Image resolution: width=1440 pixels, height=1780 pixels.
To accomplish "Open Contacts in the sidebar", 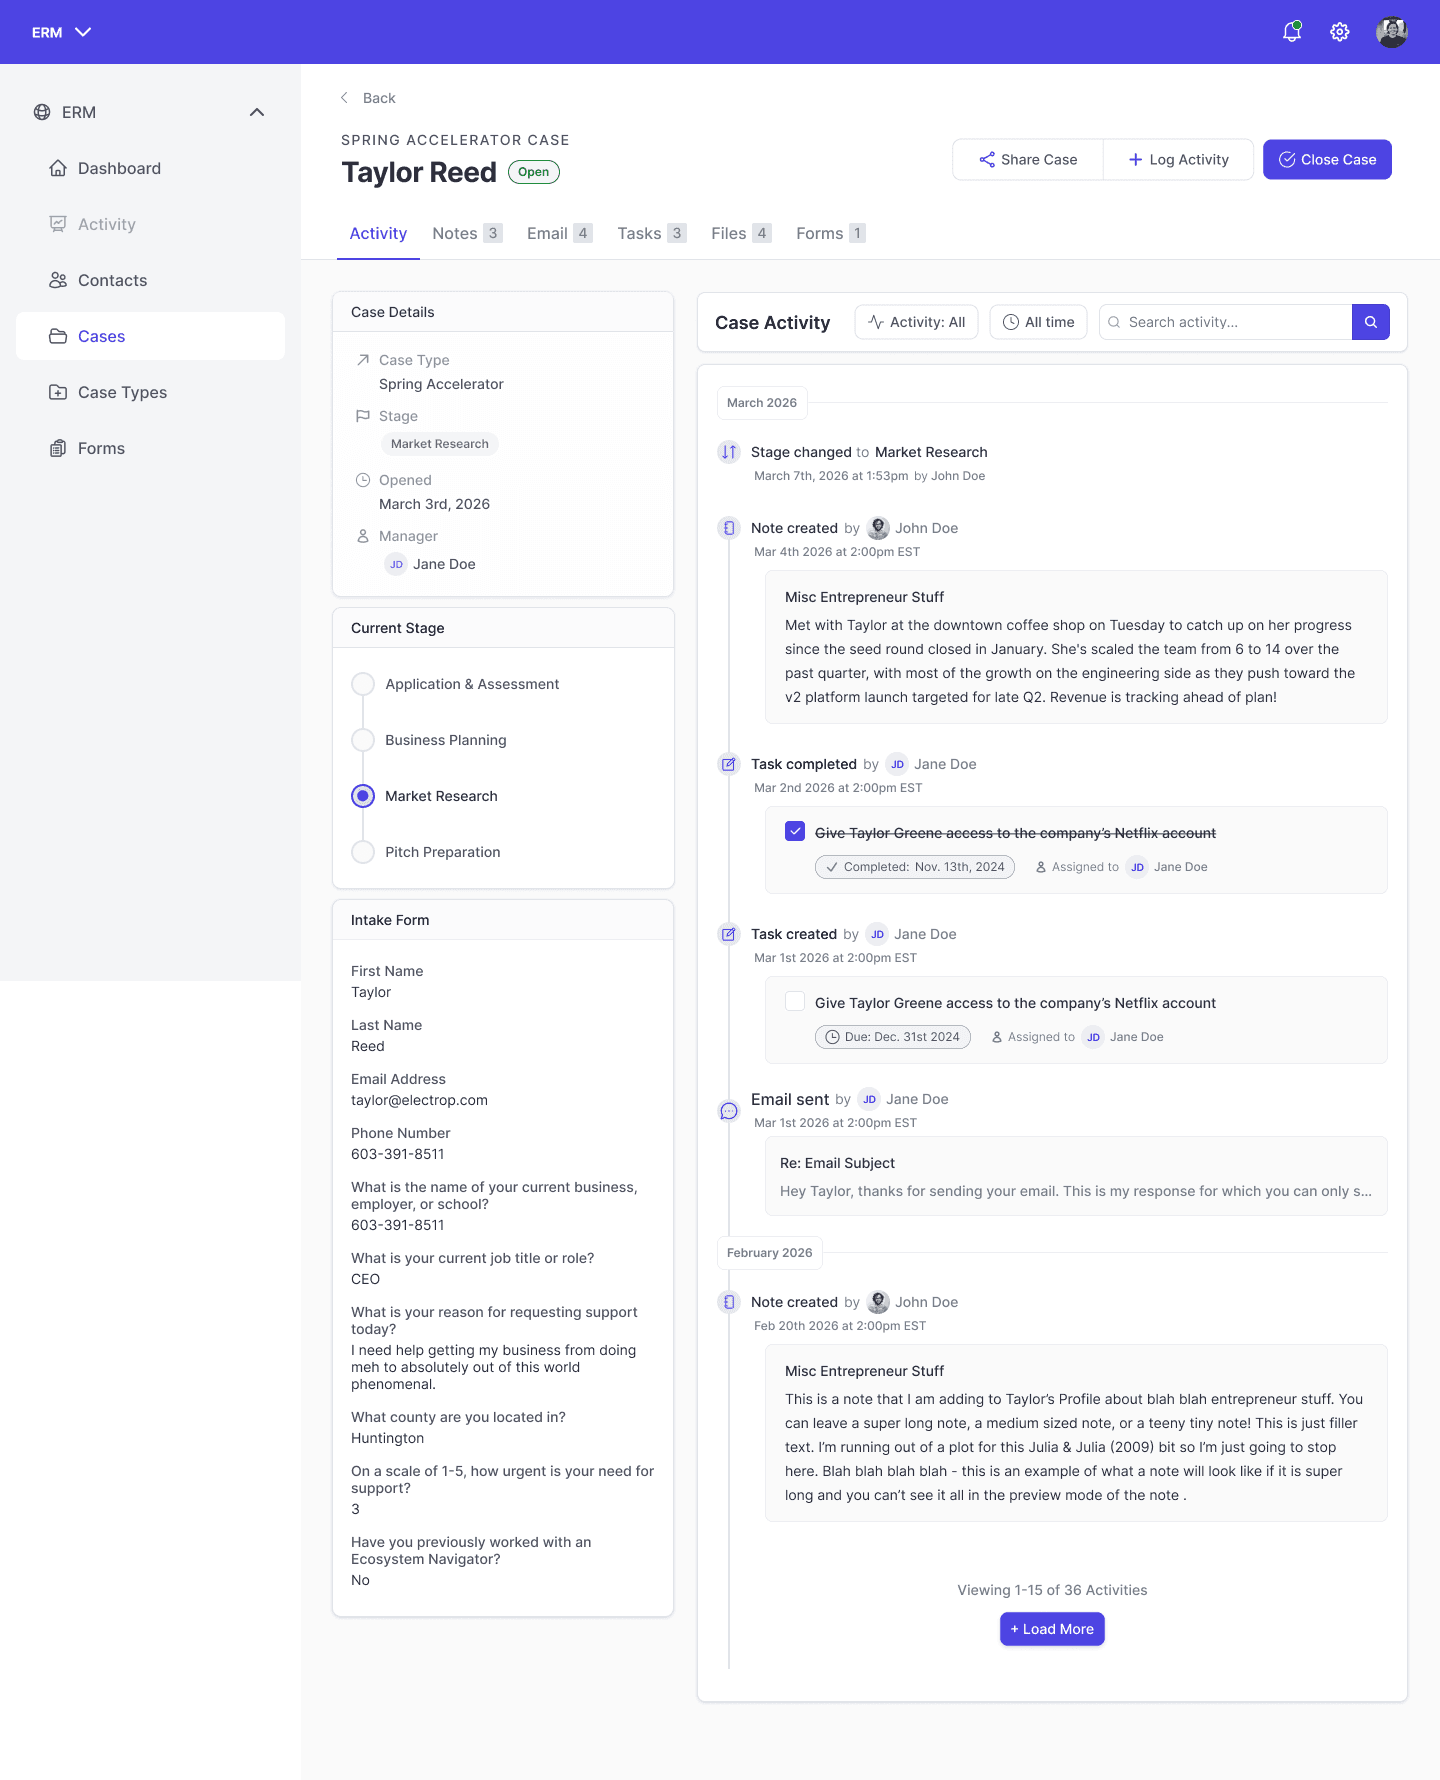I will [x=150, y=280].
